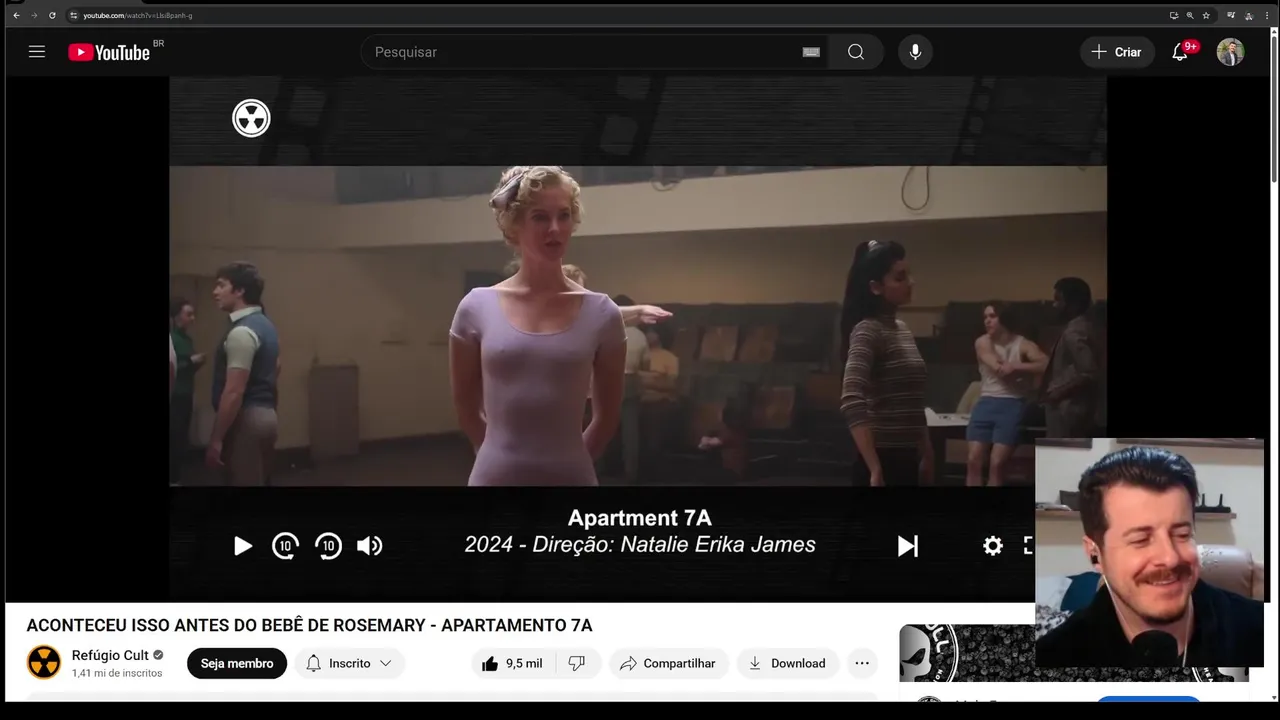
Task: Click the Compartilhar share button
Action: pos(668,663)
